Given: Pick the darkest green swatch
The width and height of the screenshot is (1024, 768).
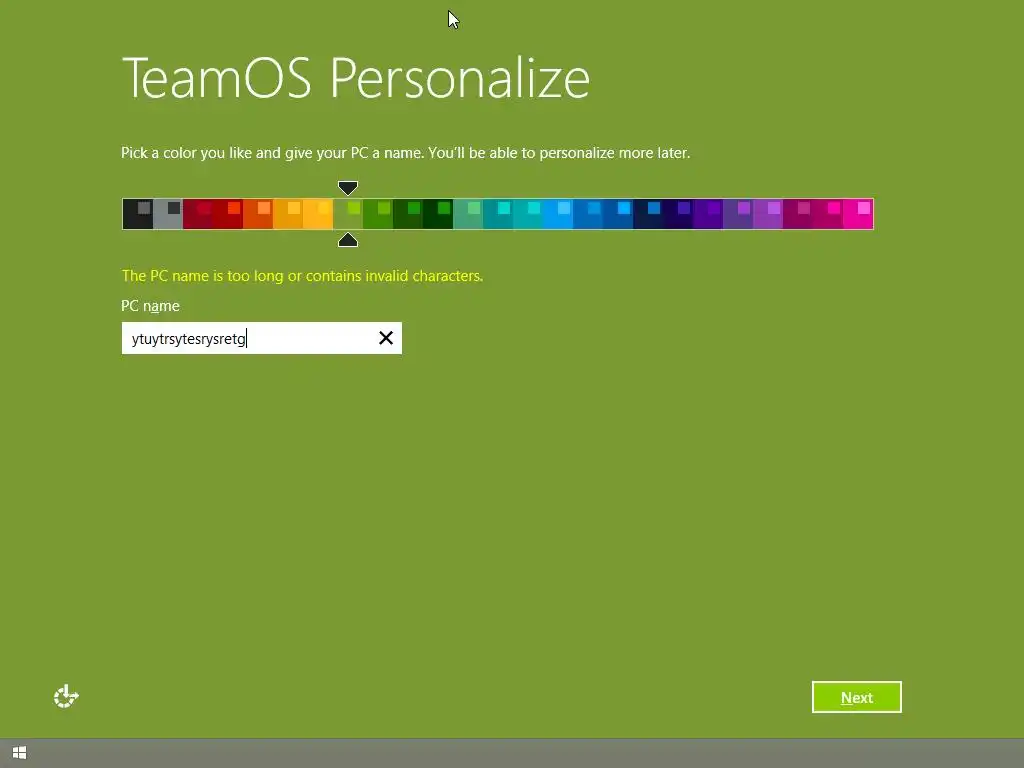Looking at the screenshot, I should (x=438, y=214).
